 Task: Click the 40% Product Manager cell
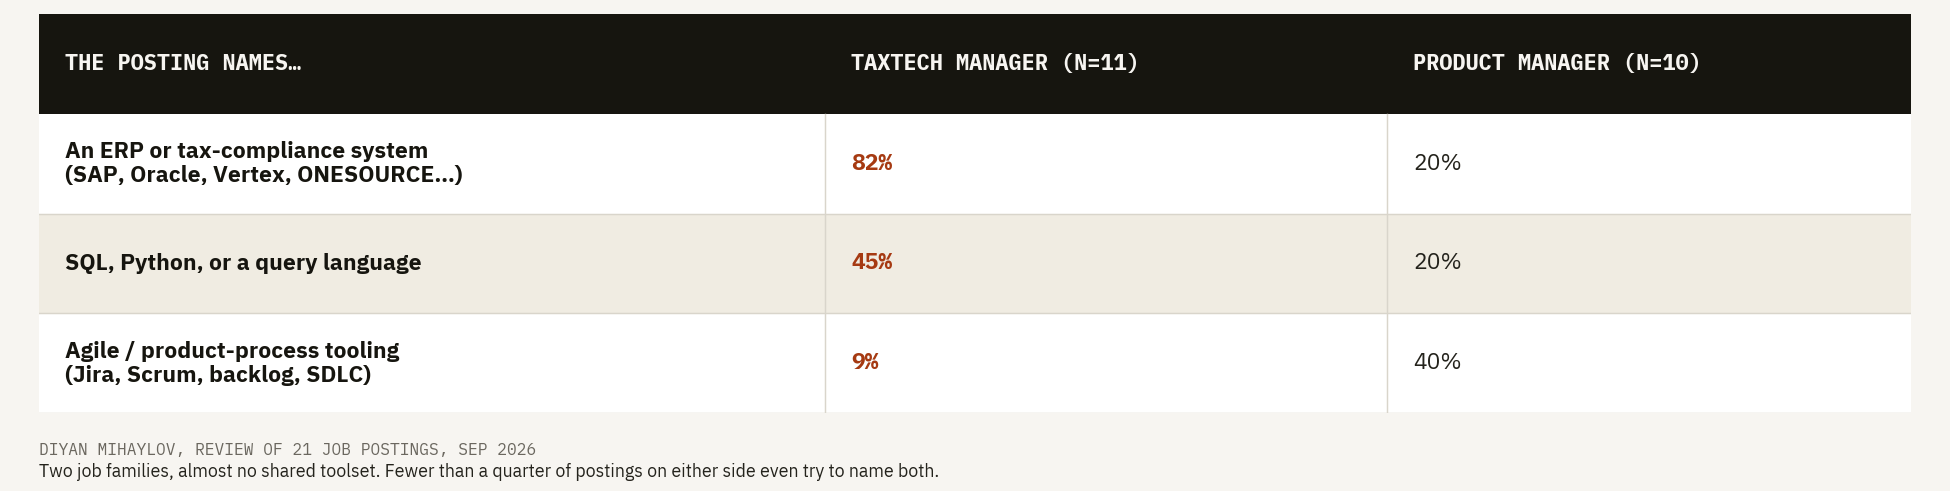(1649, 363)
